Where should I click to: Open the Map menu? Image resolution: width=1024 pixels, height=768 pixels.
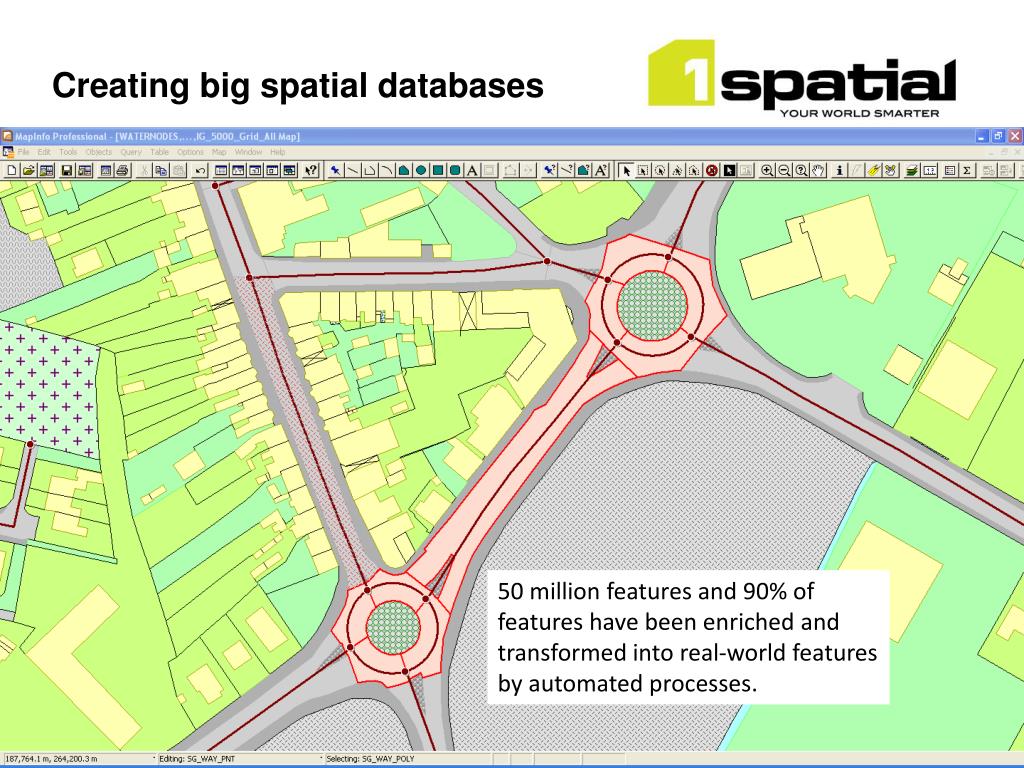(x=218, y=152)
